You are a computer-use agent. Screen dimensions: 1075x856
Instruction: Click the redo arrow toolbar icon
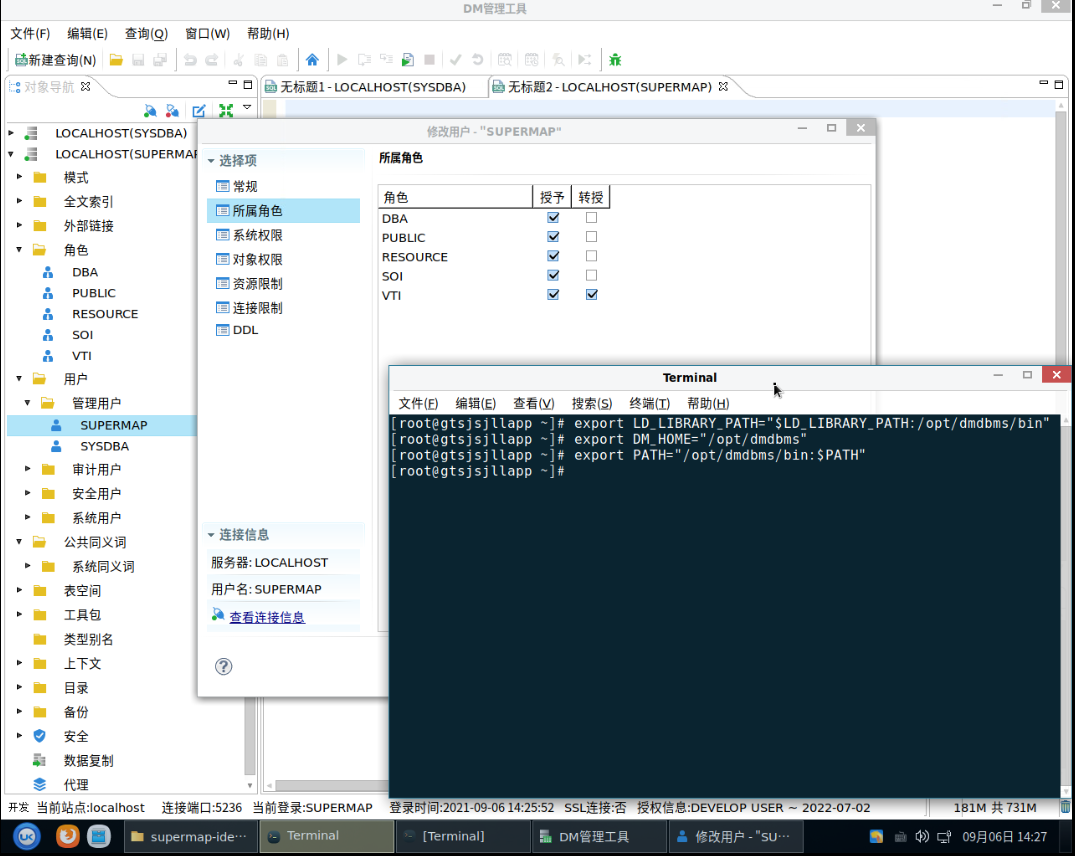212,60
